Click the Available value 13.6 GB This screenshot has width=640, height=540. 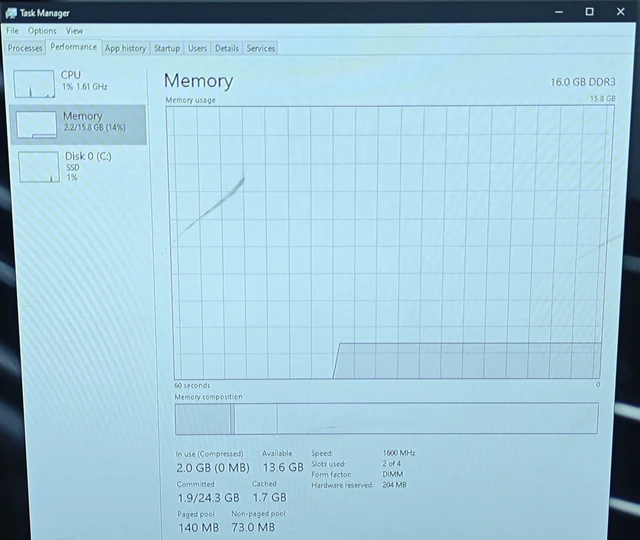283,467
